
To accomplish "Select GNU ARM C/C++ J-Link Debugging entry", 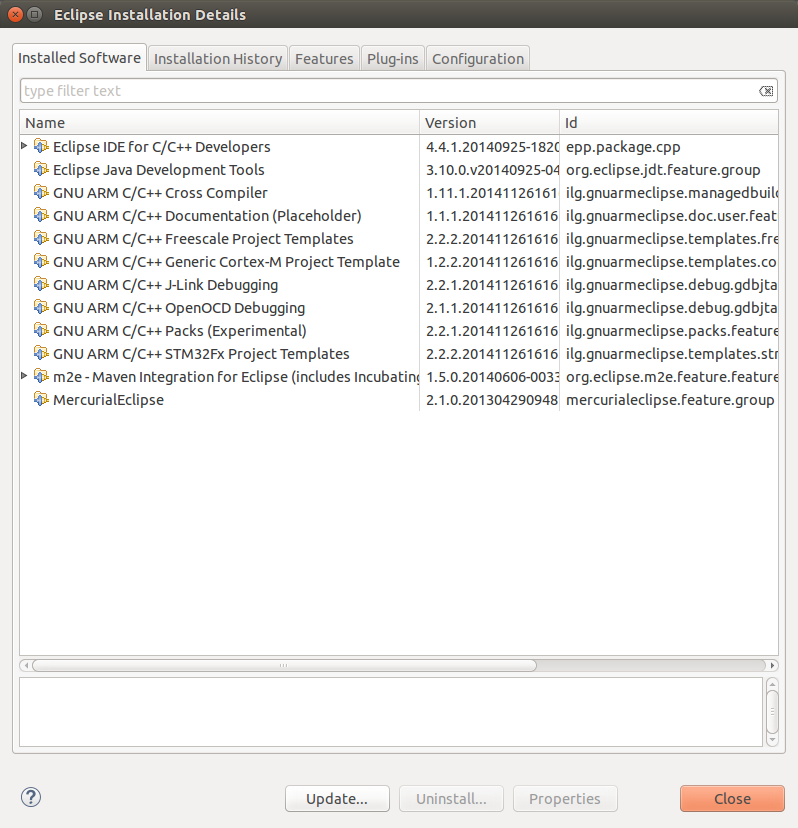I will (399, 285).
